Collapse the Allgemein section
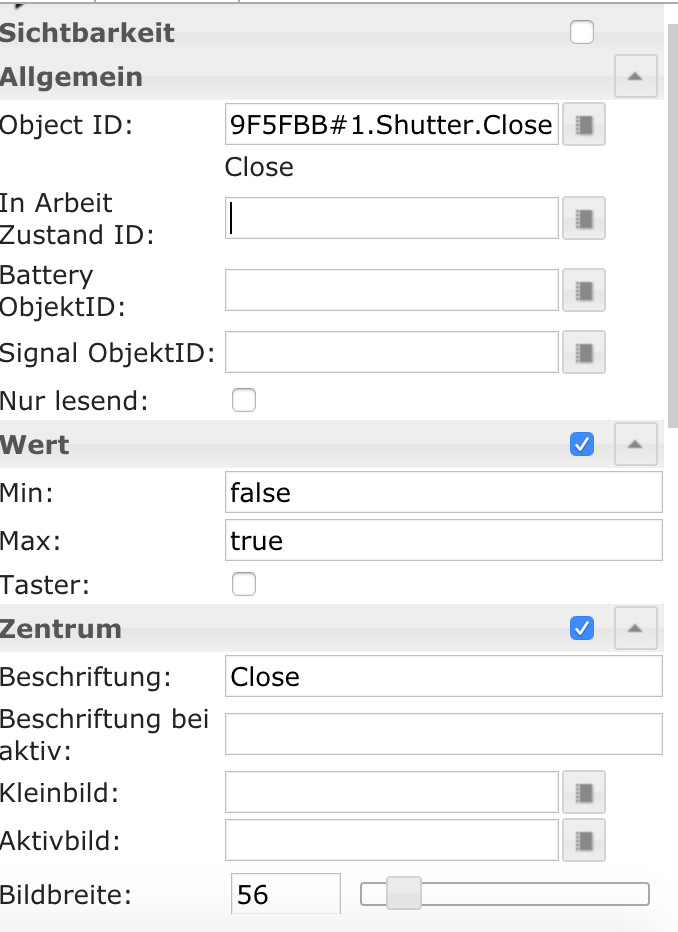 635,76
